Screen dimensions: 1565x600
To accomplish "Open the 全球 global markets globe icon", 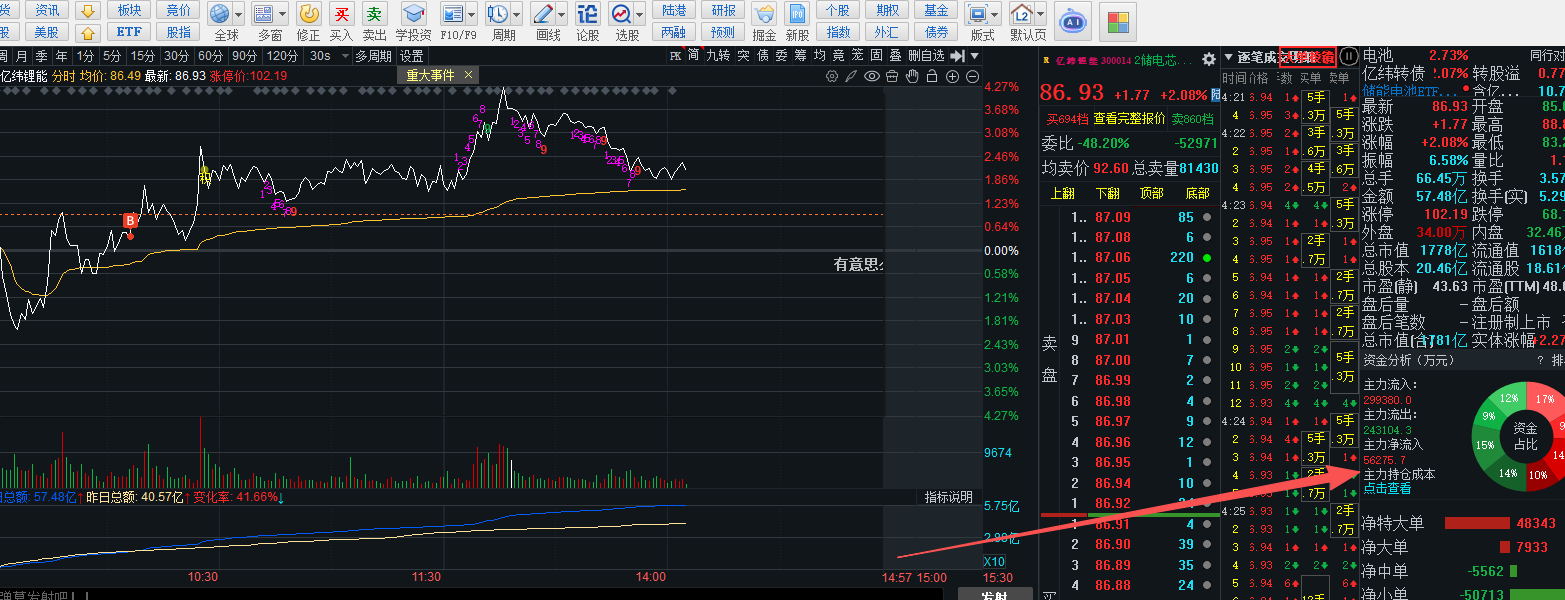I will point(220,14).
